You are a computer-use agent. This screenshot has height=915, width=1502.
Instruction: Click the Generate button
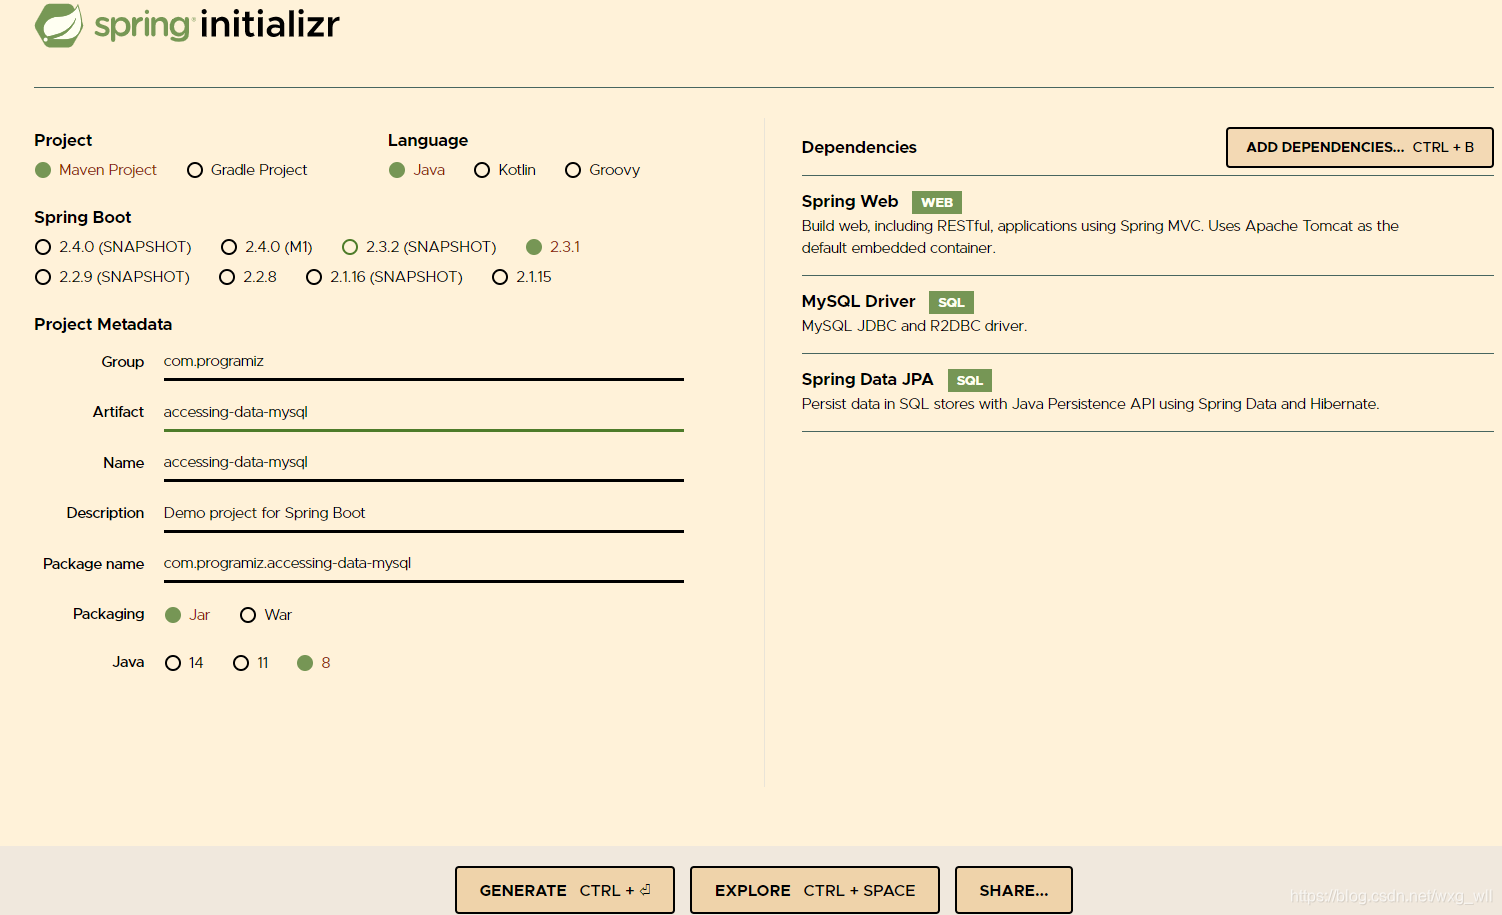[x=565, y=890]
